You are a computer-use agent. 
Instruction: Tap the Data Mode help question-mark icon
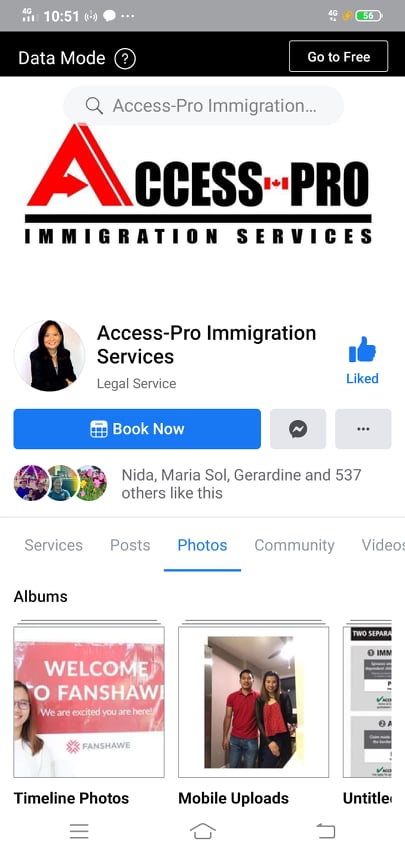(x=125, y=58)
